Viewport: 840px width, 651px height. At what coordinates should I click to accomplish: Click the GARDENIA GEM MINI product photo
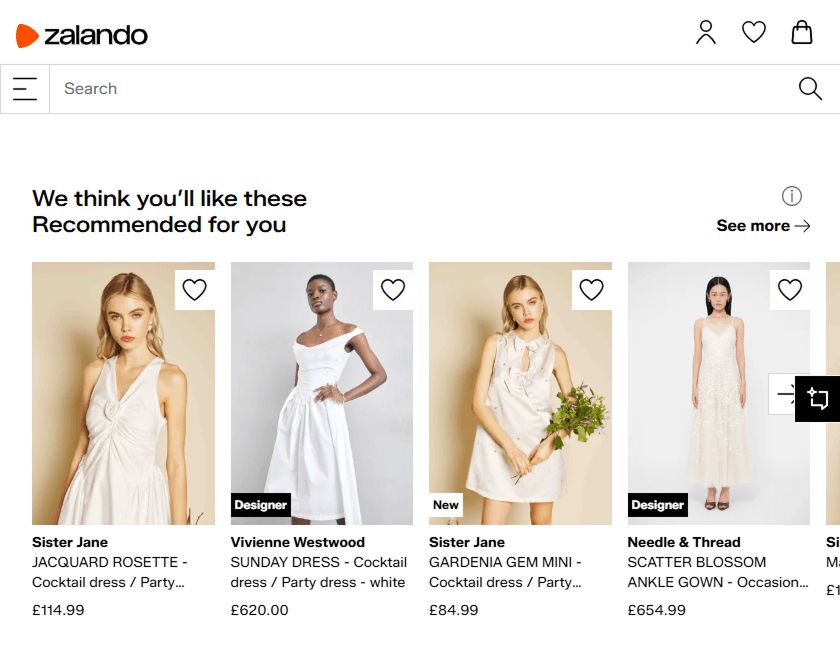pyautogui.click(x=520, y=393)
